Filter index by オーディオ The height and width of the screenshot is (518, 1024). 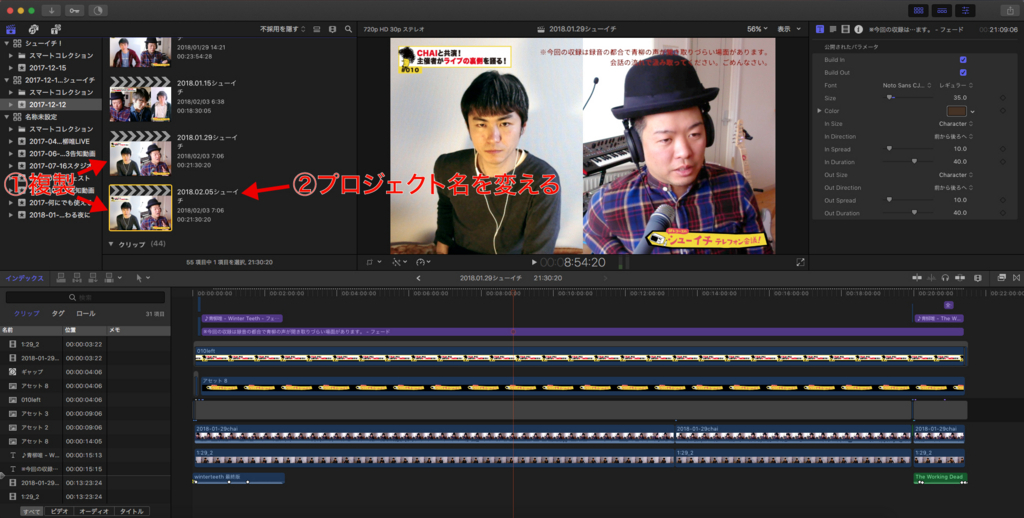point(93,511)
